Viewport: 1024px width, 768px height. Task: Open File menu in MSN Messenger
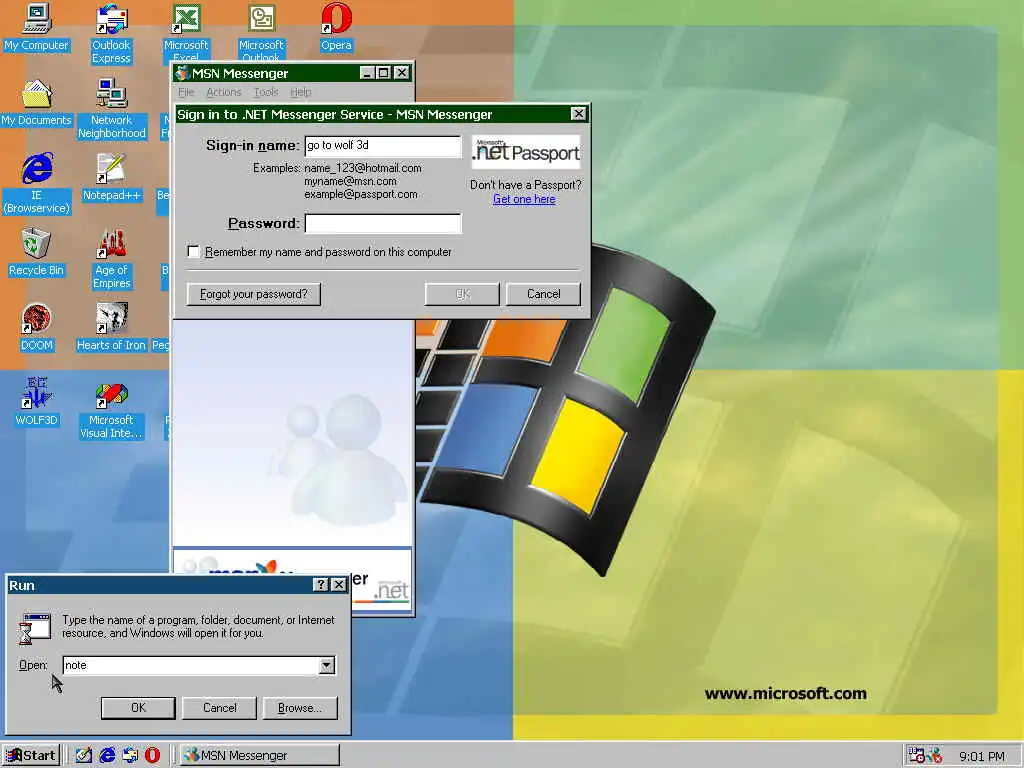pyautogui.click(x=186, y=92)
